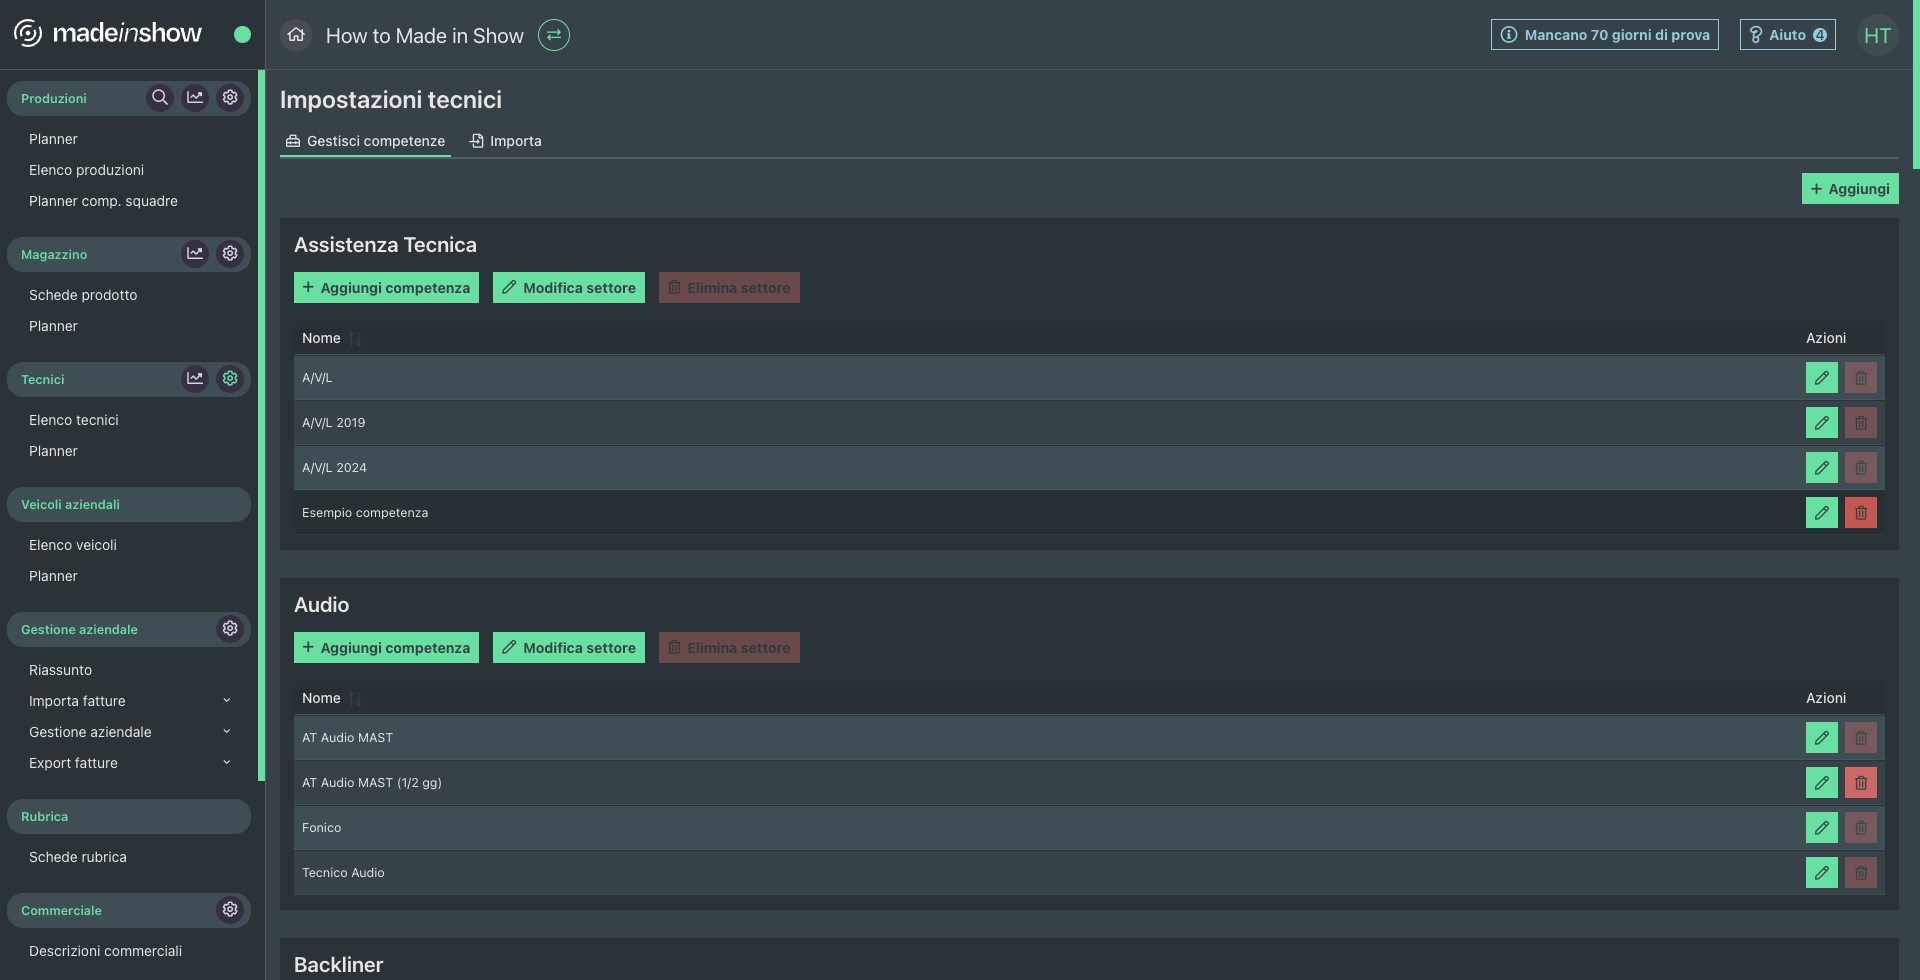The image size is (1920, 980).
Task: Switch to the Importa tab
Action: (x=506, y=141)
